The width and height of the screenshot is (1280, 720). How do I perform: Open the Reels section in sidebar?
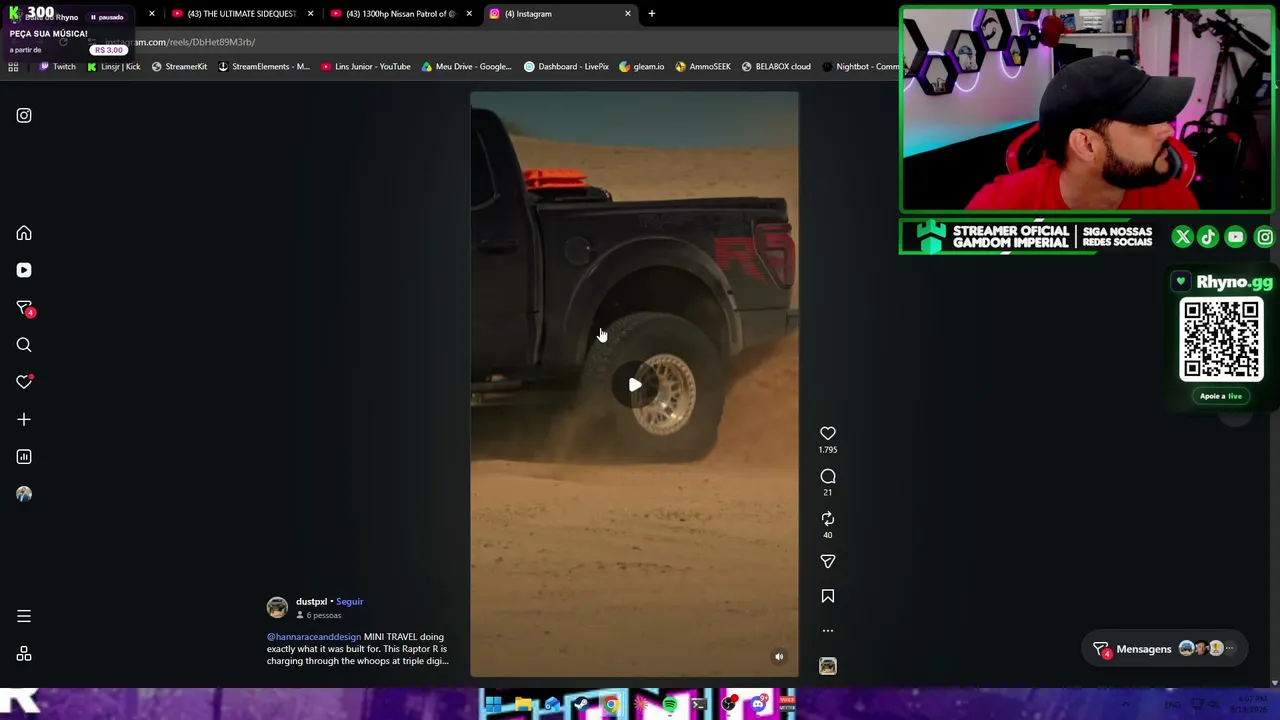click(x=24, y=270)
